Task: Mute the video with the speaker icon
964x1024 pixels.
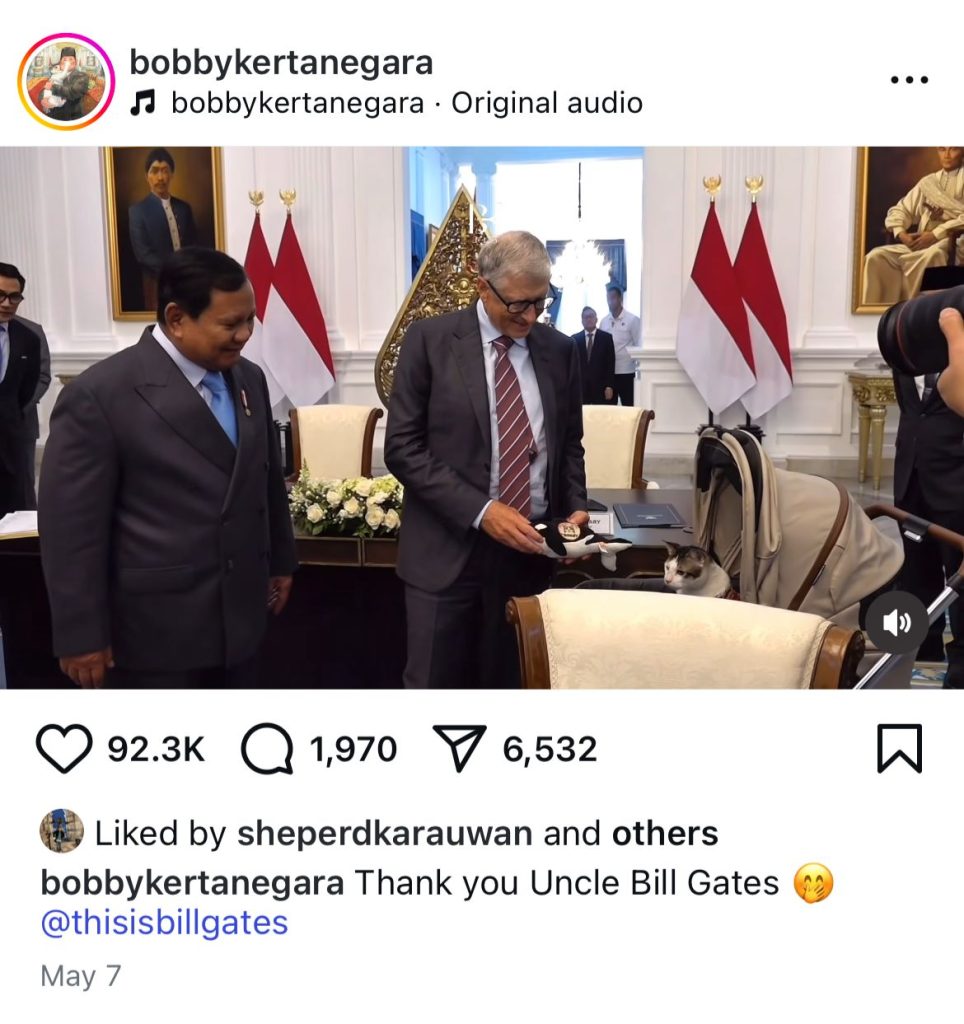Action: point(897,623)
